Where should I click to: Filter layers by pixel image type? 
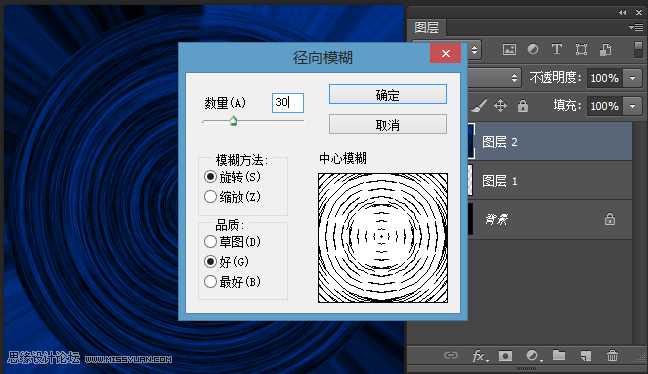point(509,50)
